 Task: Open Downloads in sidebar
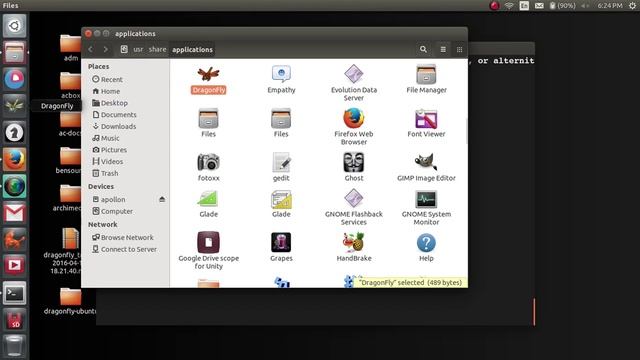tap(114, 127)
